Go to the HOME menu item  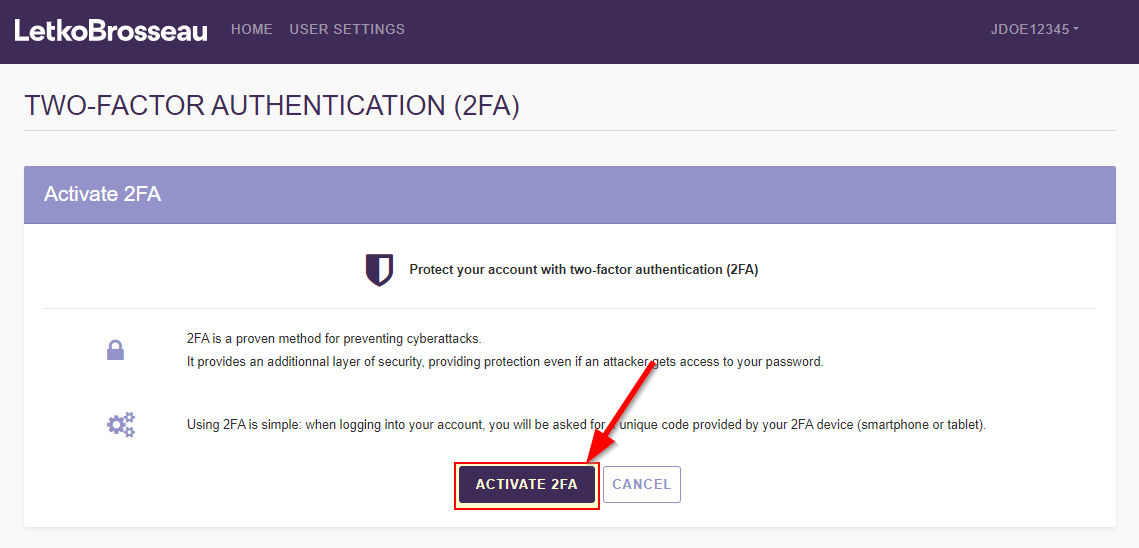pyautogui.click(x=252, y=30)
